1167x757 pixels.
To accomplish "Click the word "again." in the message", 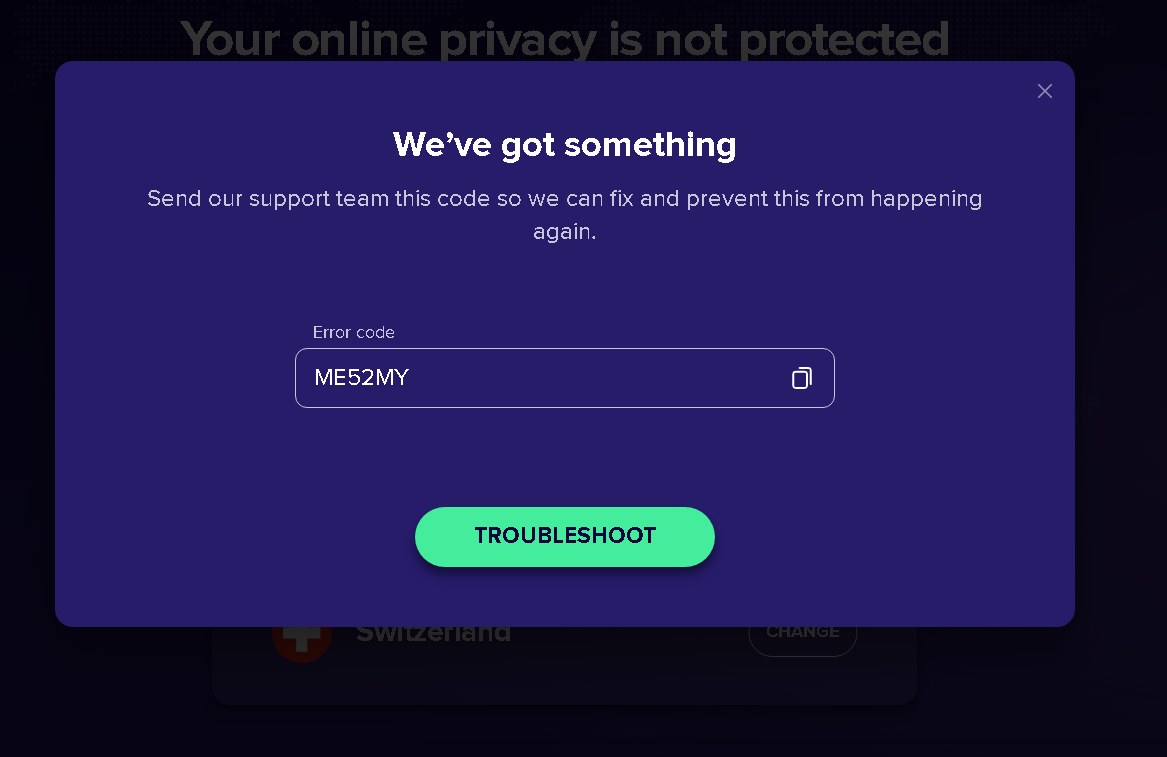I will (564, 232).
